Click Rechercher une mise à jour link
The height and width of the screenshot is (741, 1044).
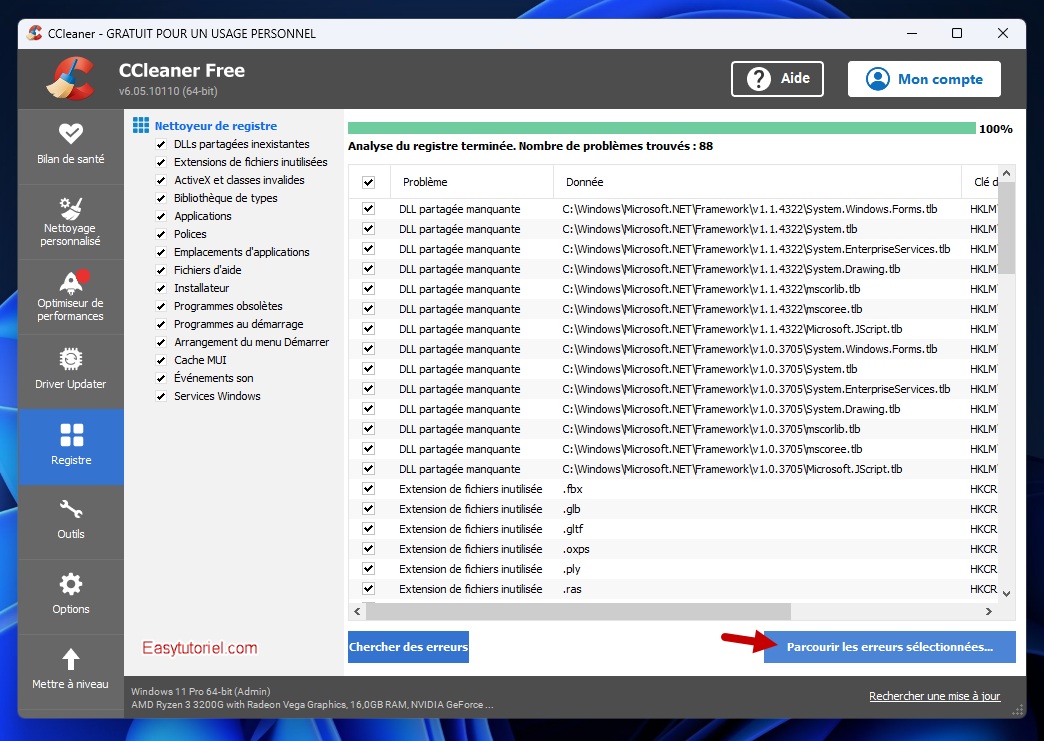[x=934, y=696]
